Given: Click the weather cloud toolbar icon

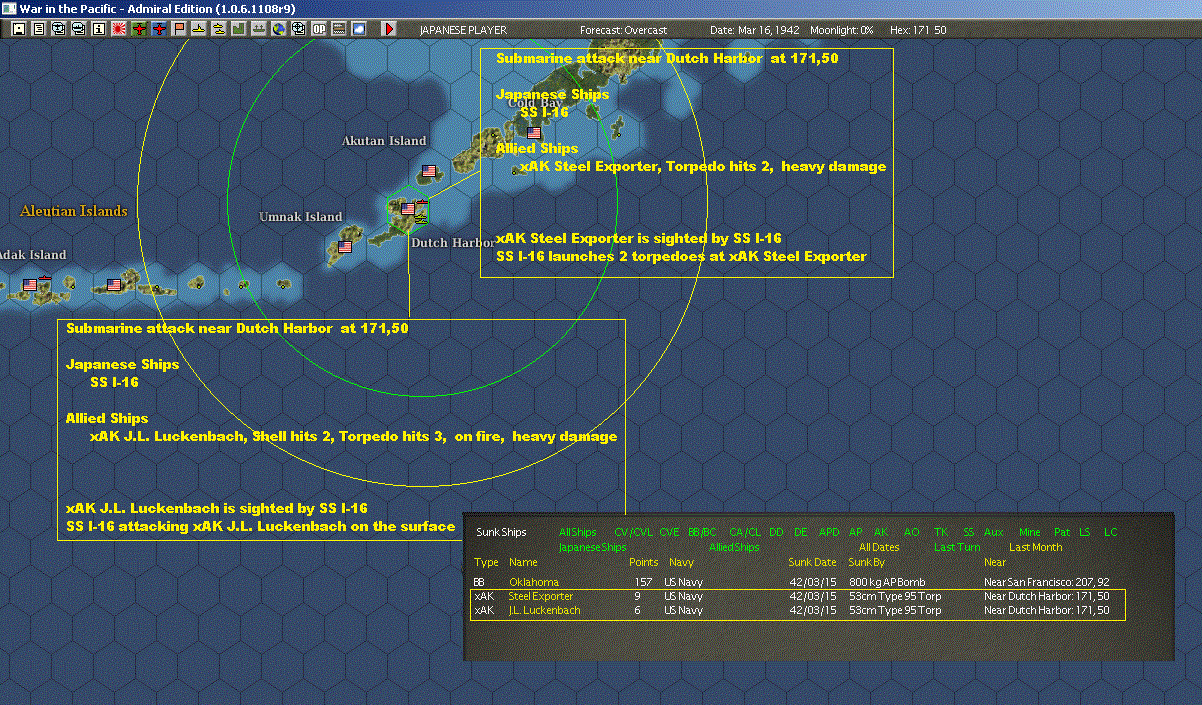Looking at the screenshot, I should click(x=359, y=29).
